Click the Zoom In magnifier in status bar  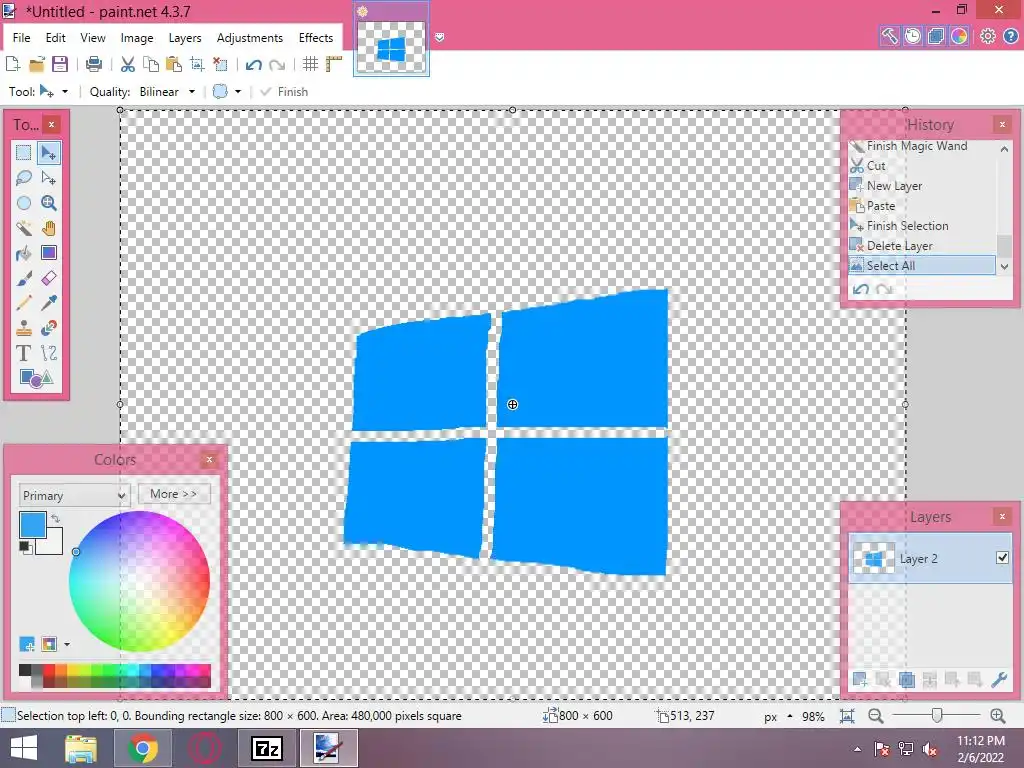[x=998, y=716]
